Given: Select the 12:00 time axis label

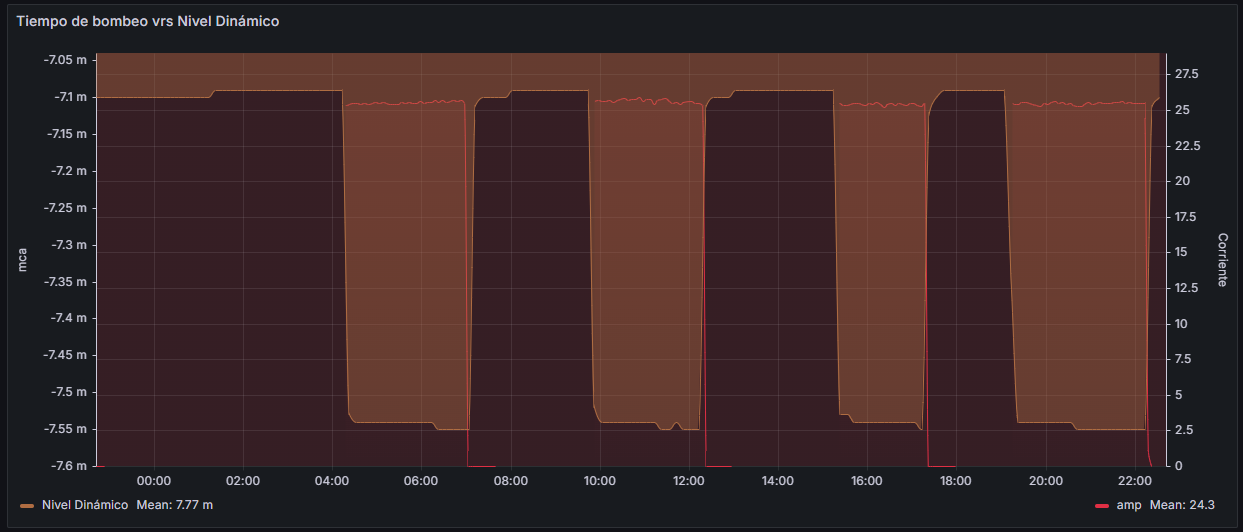Looking at the screenshot, I should [689, 480].
